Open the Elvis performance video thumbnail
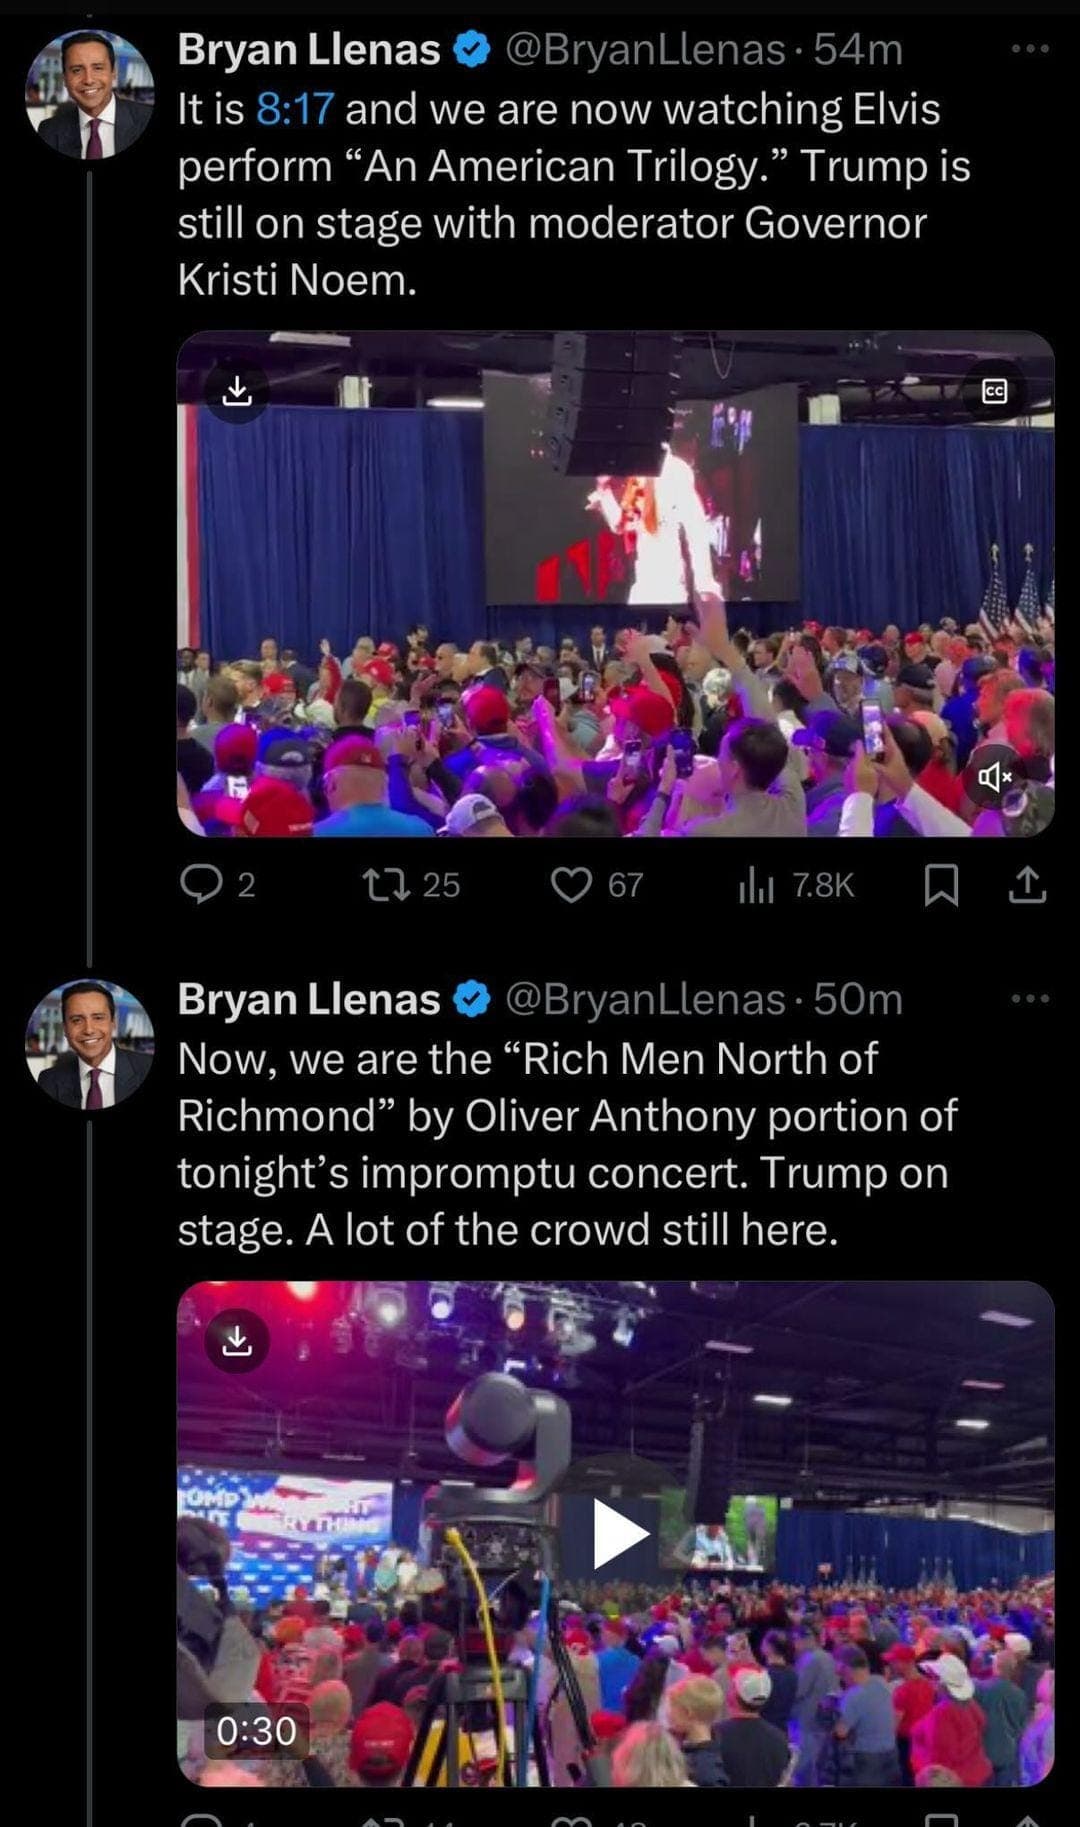1080x1827 pixels. point(616,600)
